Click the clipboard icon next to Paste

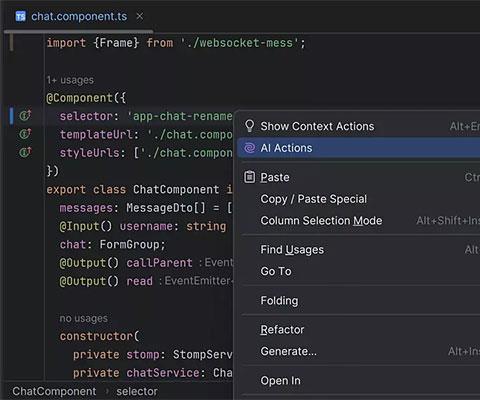[x=249, y=177]
